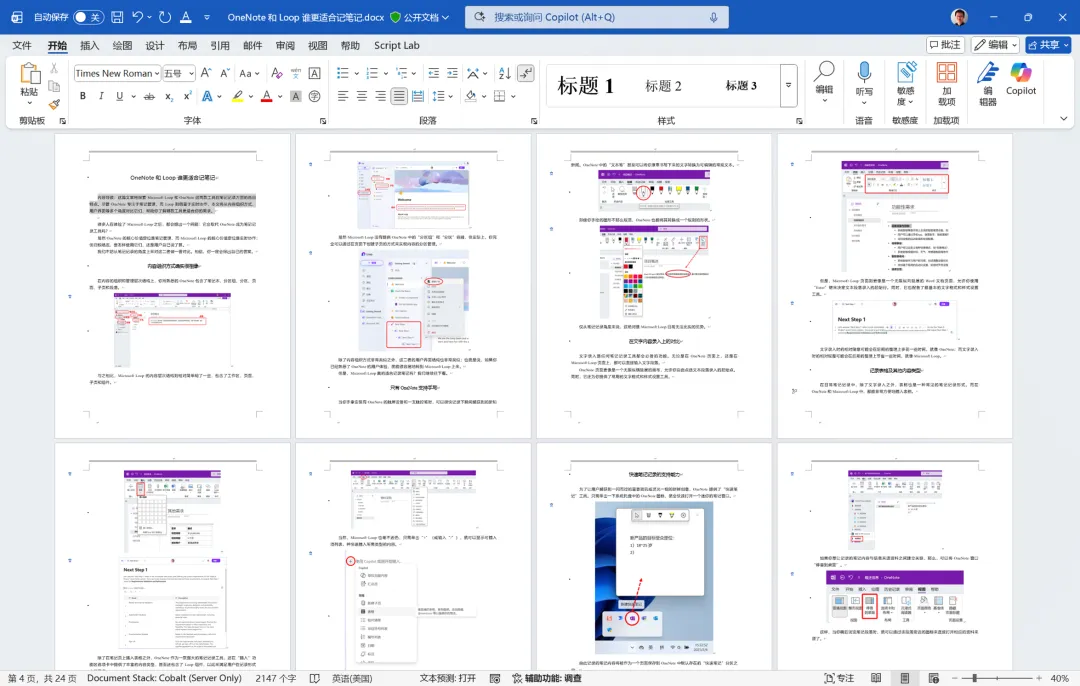Apply the yellow text highlight color
The height and width of the screenshot is (686, 1080).
point(238,96)
